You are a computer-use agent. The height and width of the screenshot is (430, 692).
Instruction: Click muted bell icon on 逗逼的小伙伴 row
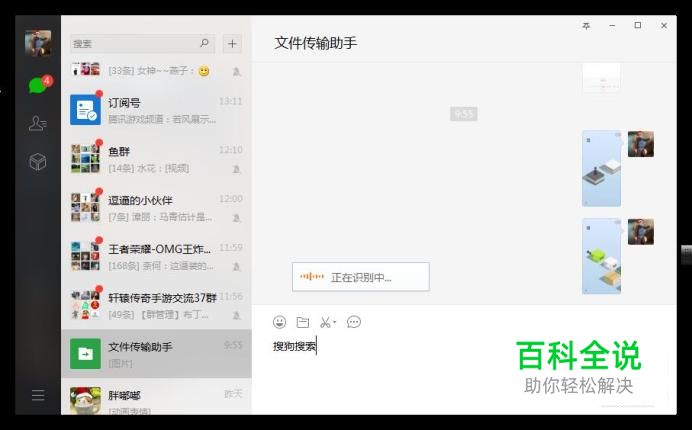pos(237,218)
